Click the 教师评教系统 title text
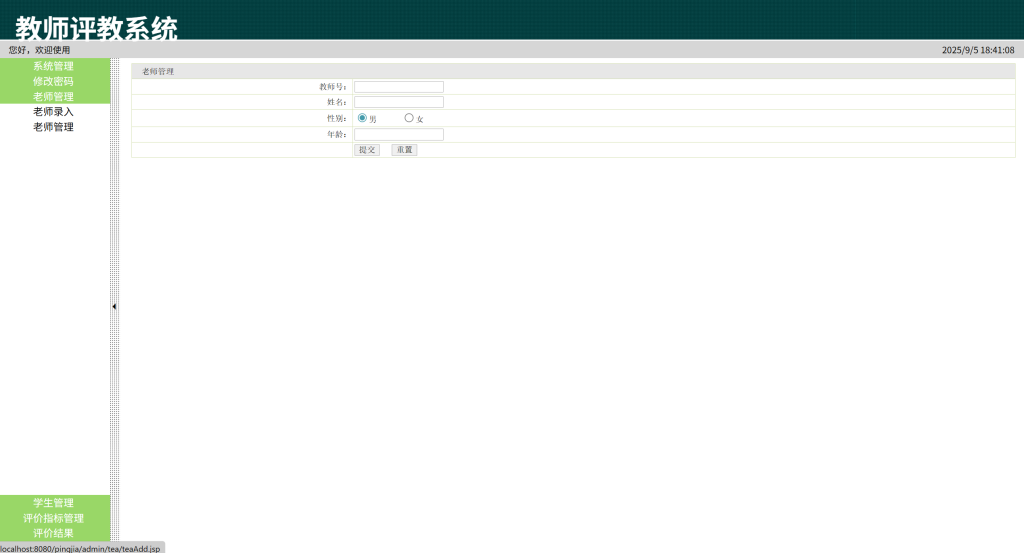The width and height of the screenshot is (1024, 553). (x=97, y=28)
